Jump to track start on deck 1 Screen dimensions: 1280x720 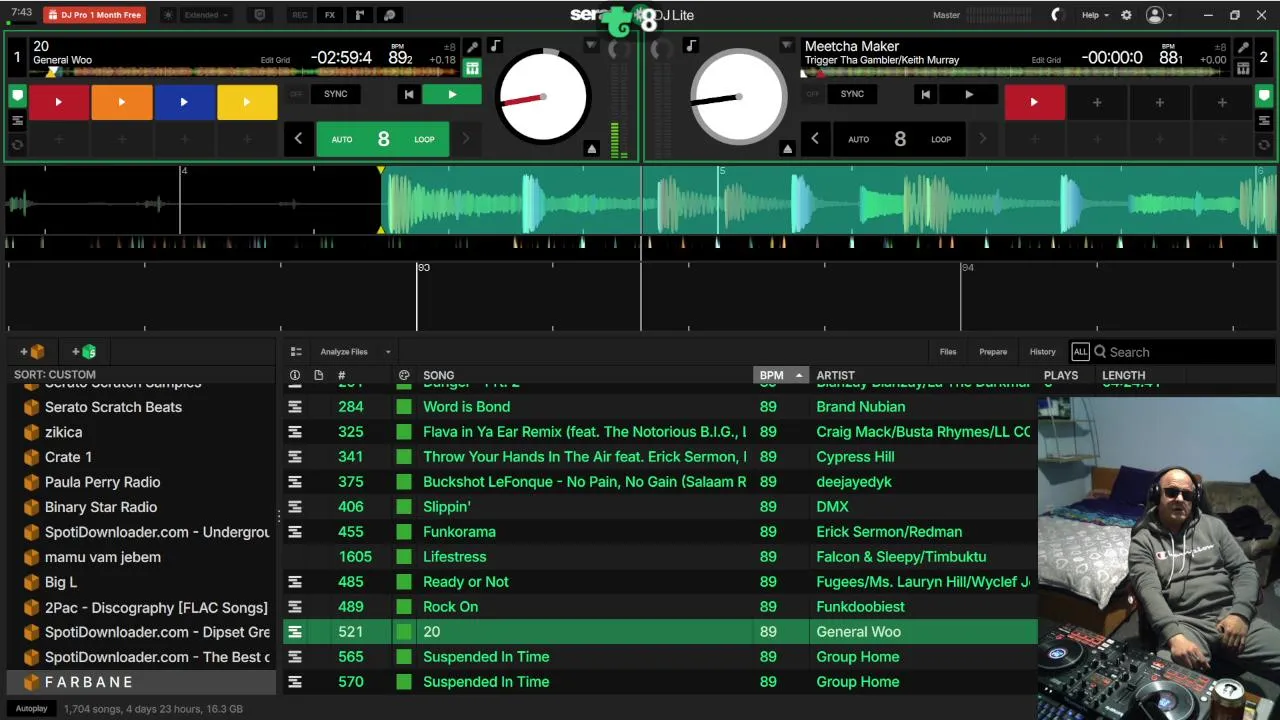coord(408,94)
